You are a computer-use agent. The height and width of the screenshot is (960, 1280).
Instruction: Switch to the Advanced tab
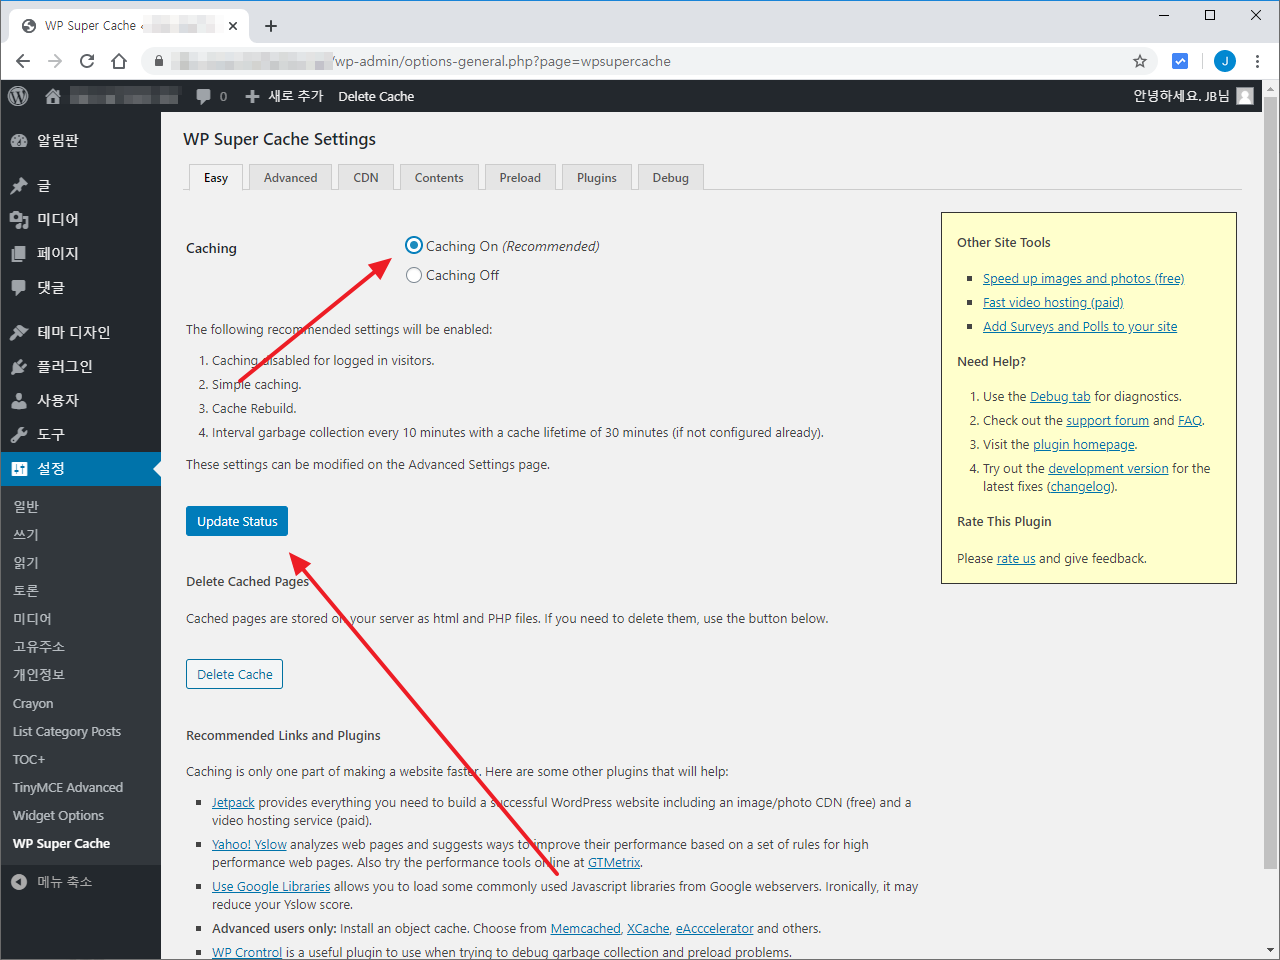[x=291, y=177]
